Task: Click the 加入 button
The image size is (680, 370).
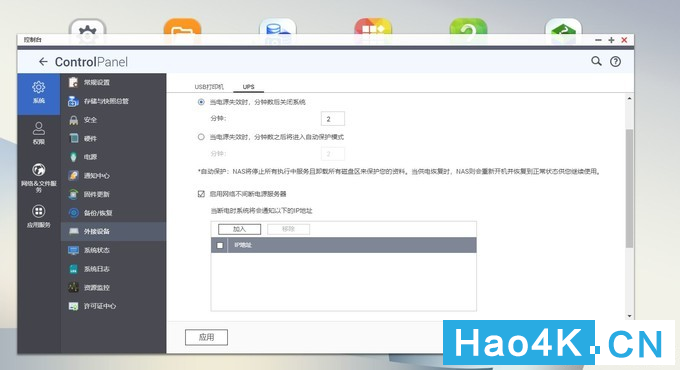Action: pyautogui.click(x=239, y=229)
